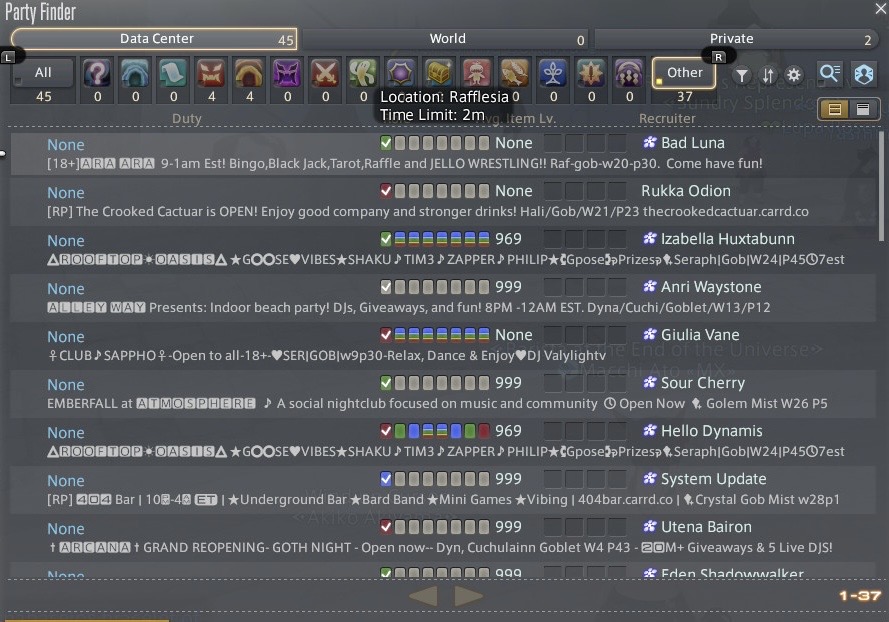This screenshot has width=889, height=622.
Task: Click cross-world icon beside Sour Cherry
Action: [x=650, y=382]
